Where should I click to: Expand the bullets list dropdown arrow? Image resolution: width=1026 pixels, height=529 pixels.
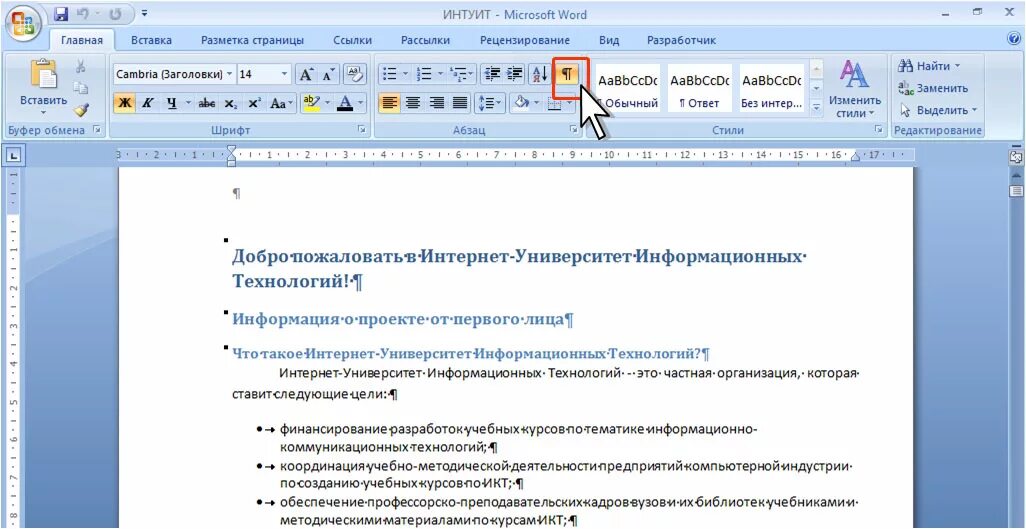click(406, 74)
